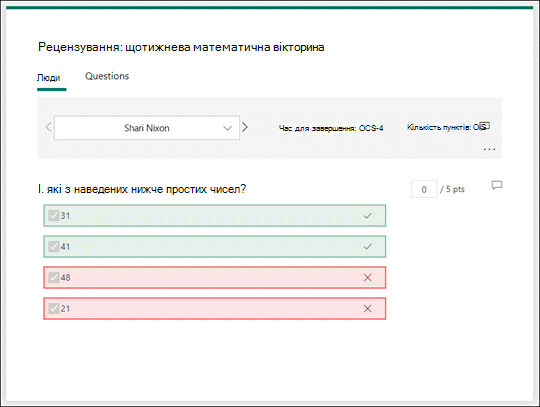
Task: Click the red X on answer 48
Action: (367, 278)
